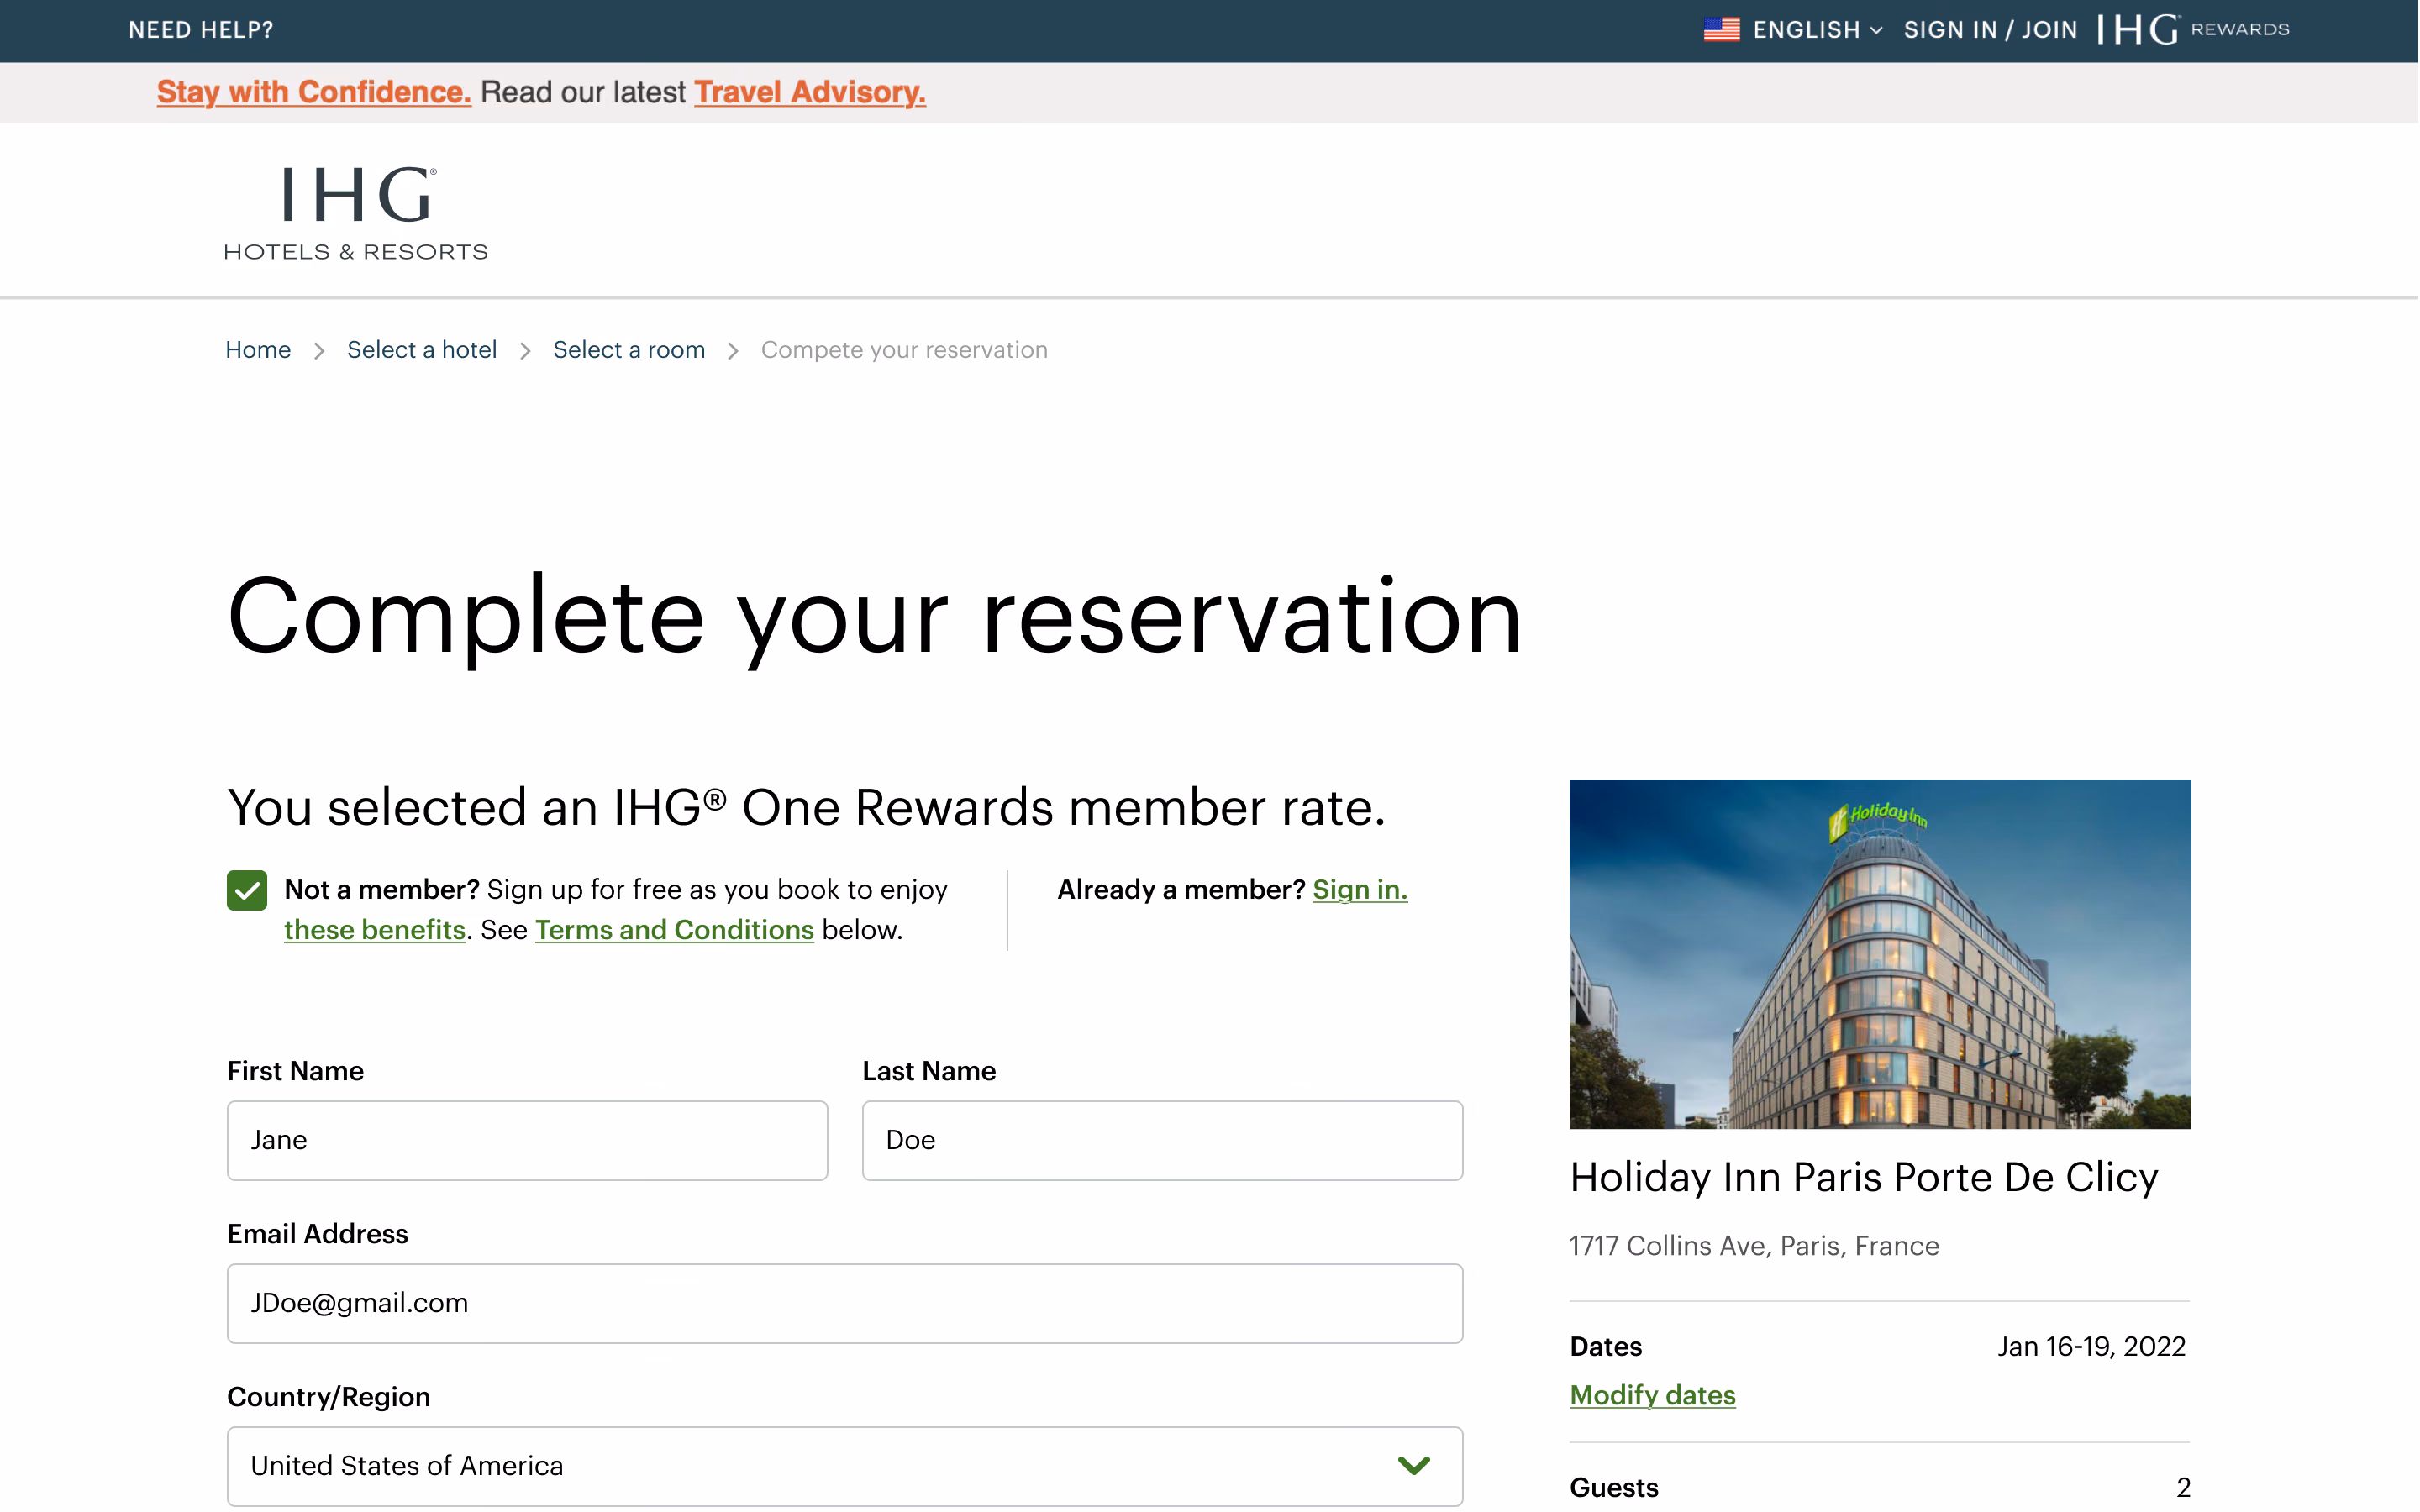Click the Holiday Inn hotel photo
This screenshot has width=2420, height=1512.
point(1880,954)
